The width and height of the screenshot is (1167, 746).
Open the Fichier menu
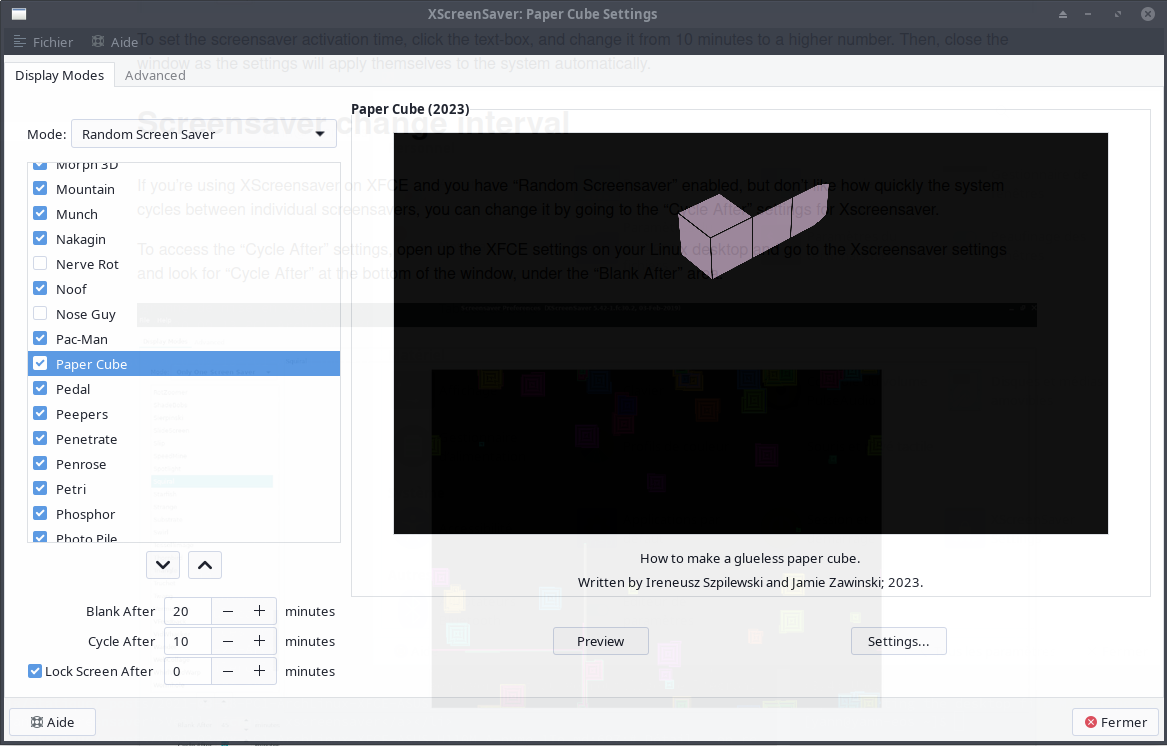click(43, 42)
